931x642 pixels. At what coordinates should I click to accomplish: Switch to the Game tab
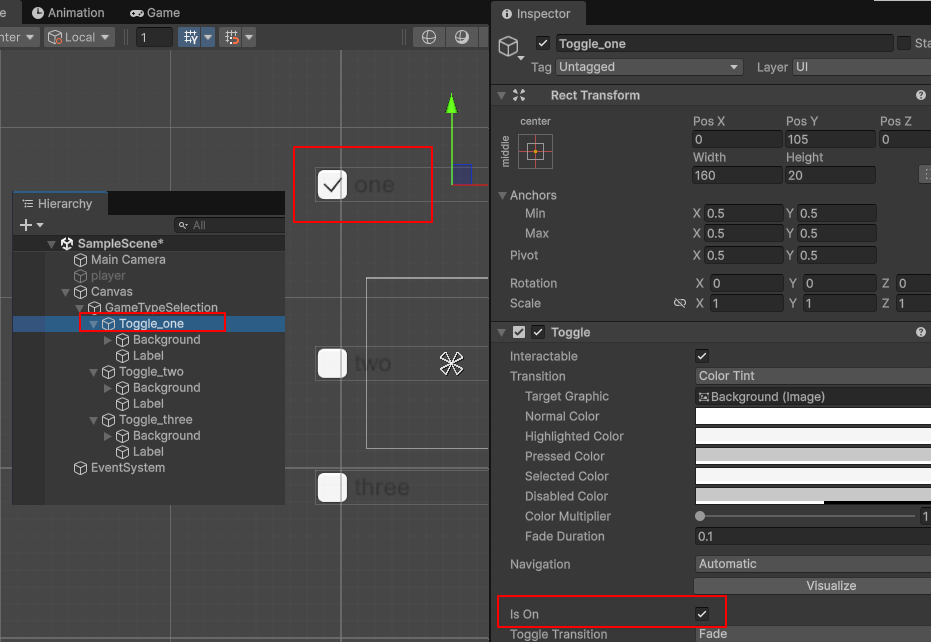pos(155,13)
